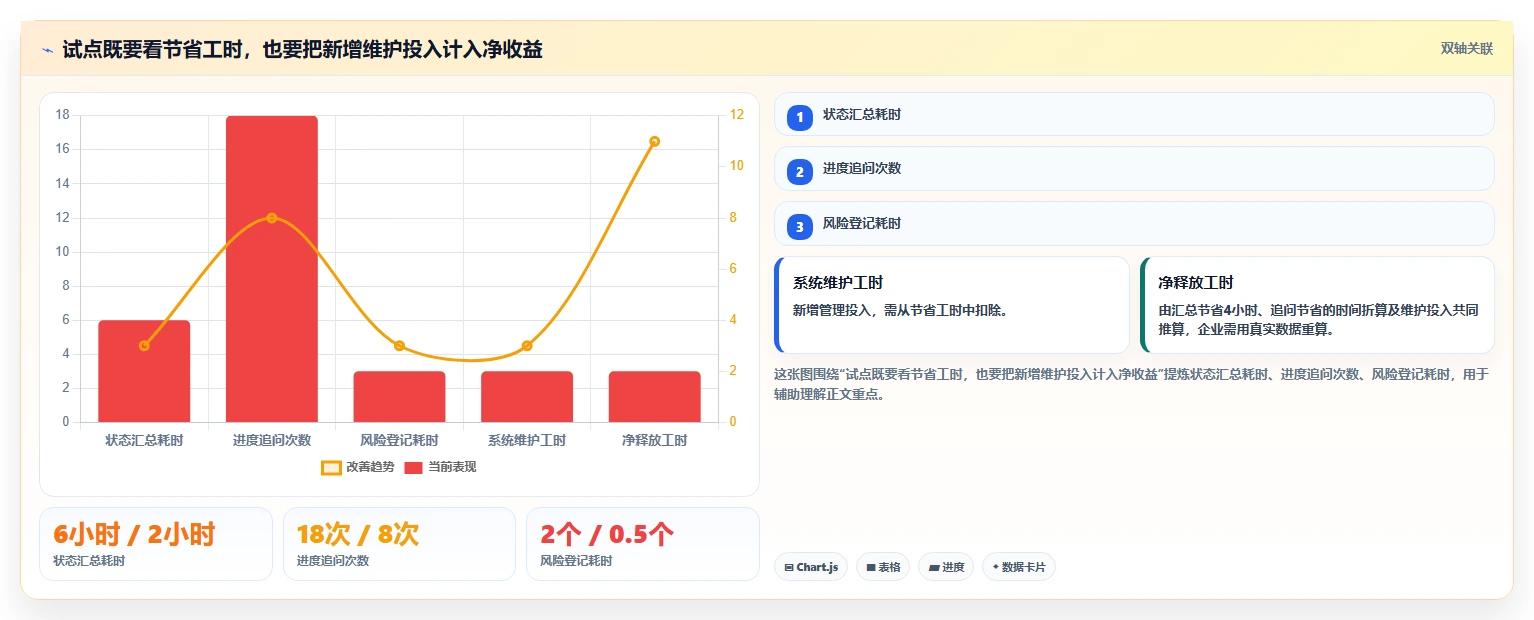Image resolution: width=1534 pixels, height=620 pixels.
Task: Click the number 3 badge for 风险登记耗时
Action: [800, 227]
